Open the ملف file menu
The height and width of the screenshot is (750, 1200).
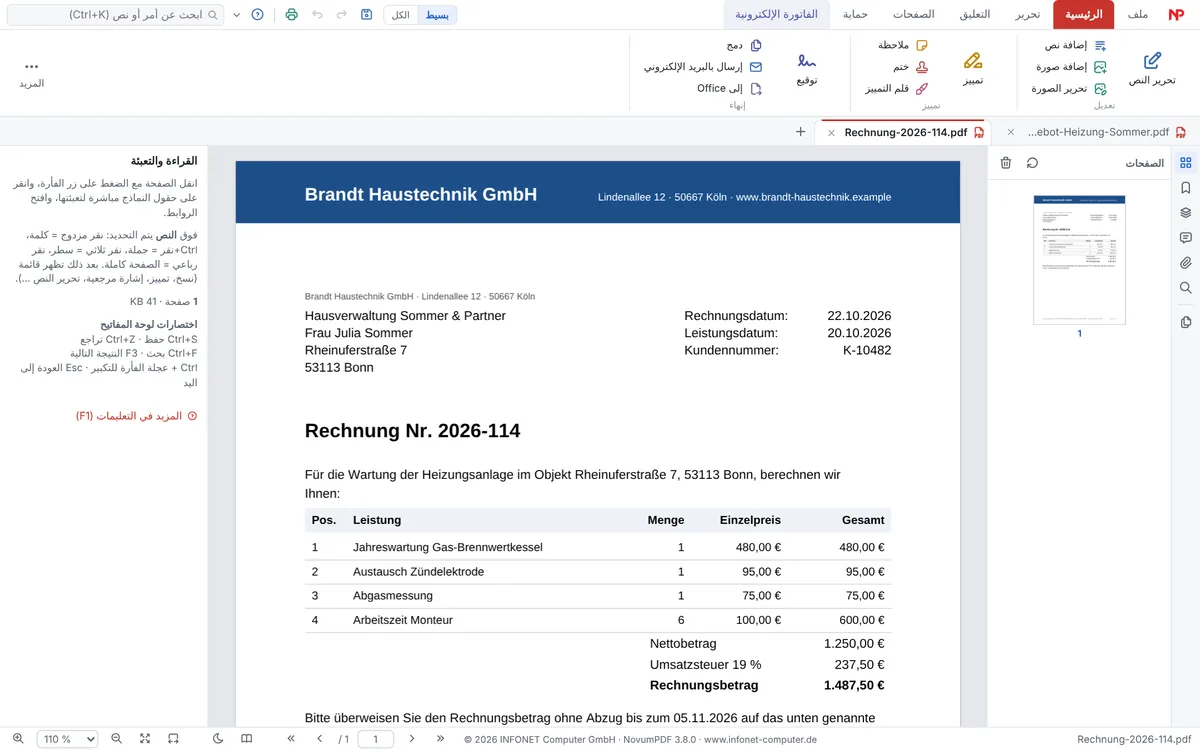click(x=1137, y=15)
